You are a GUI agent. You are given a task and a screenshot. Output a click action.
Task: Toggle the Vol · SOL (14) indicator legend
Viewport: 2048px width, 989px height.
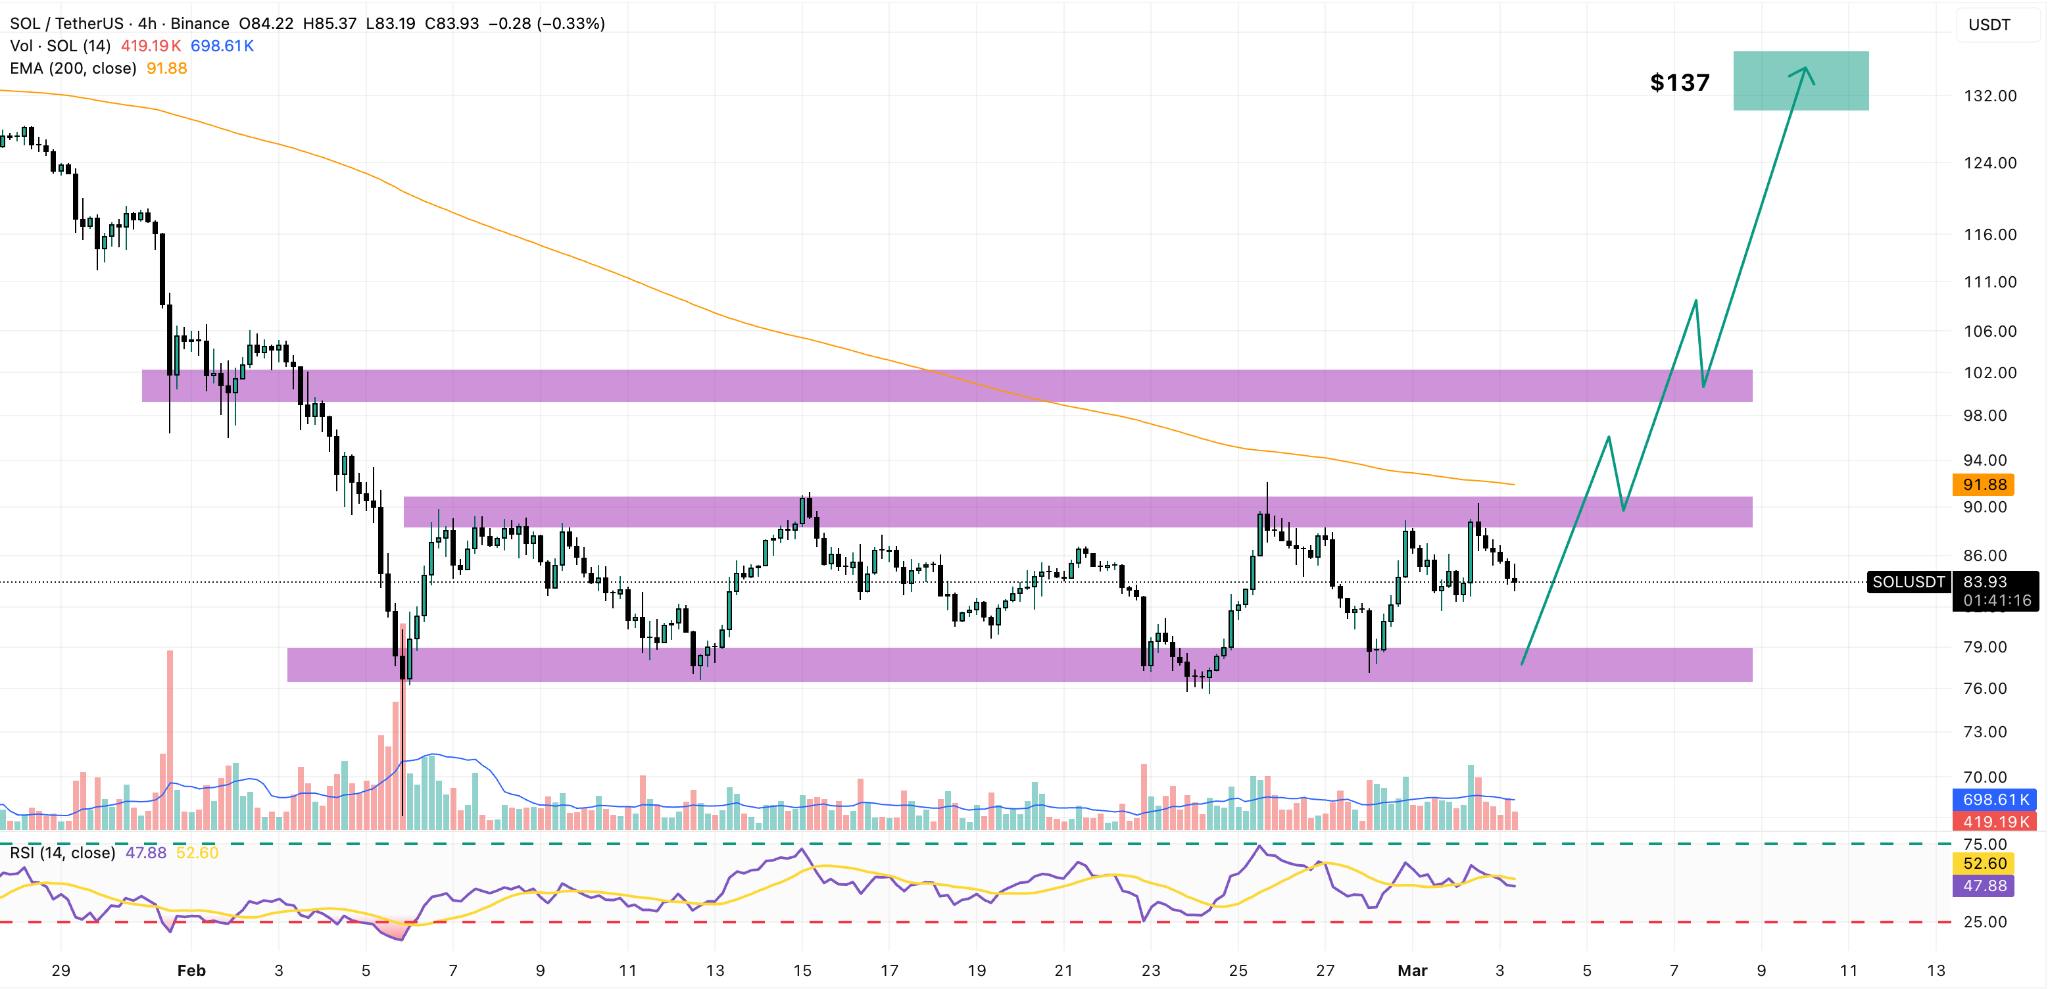(60, 45)
